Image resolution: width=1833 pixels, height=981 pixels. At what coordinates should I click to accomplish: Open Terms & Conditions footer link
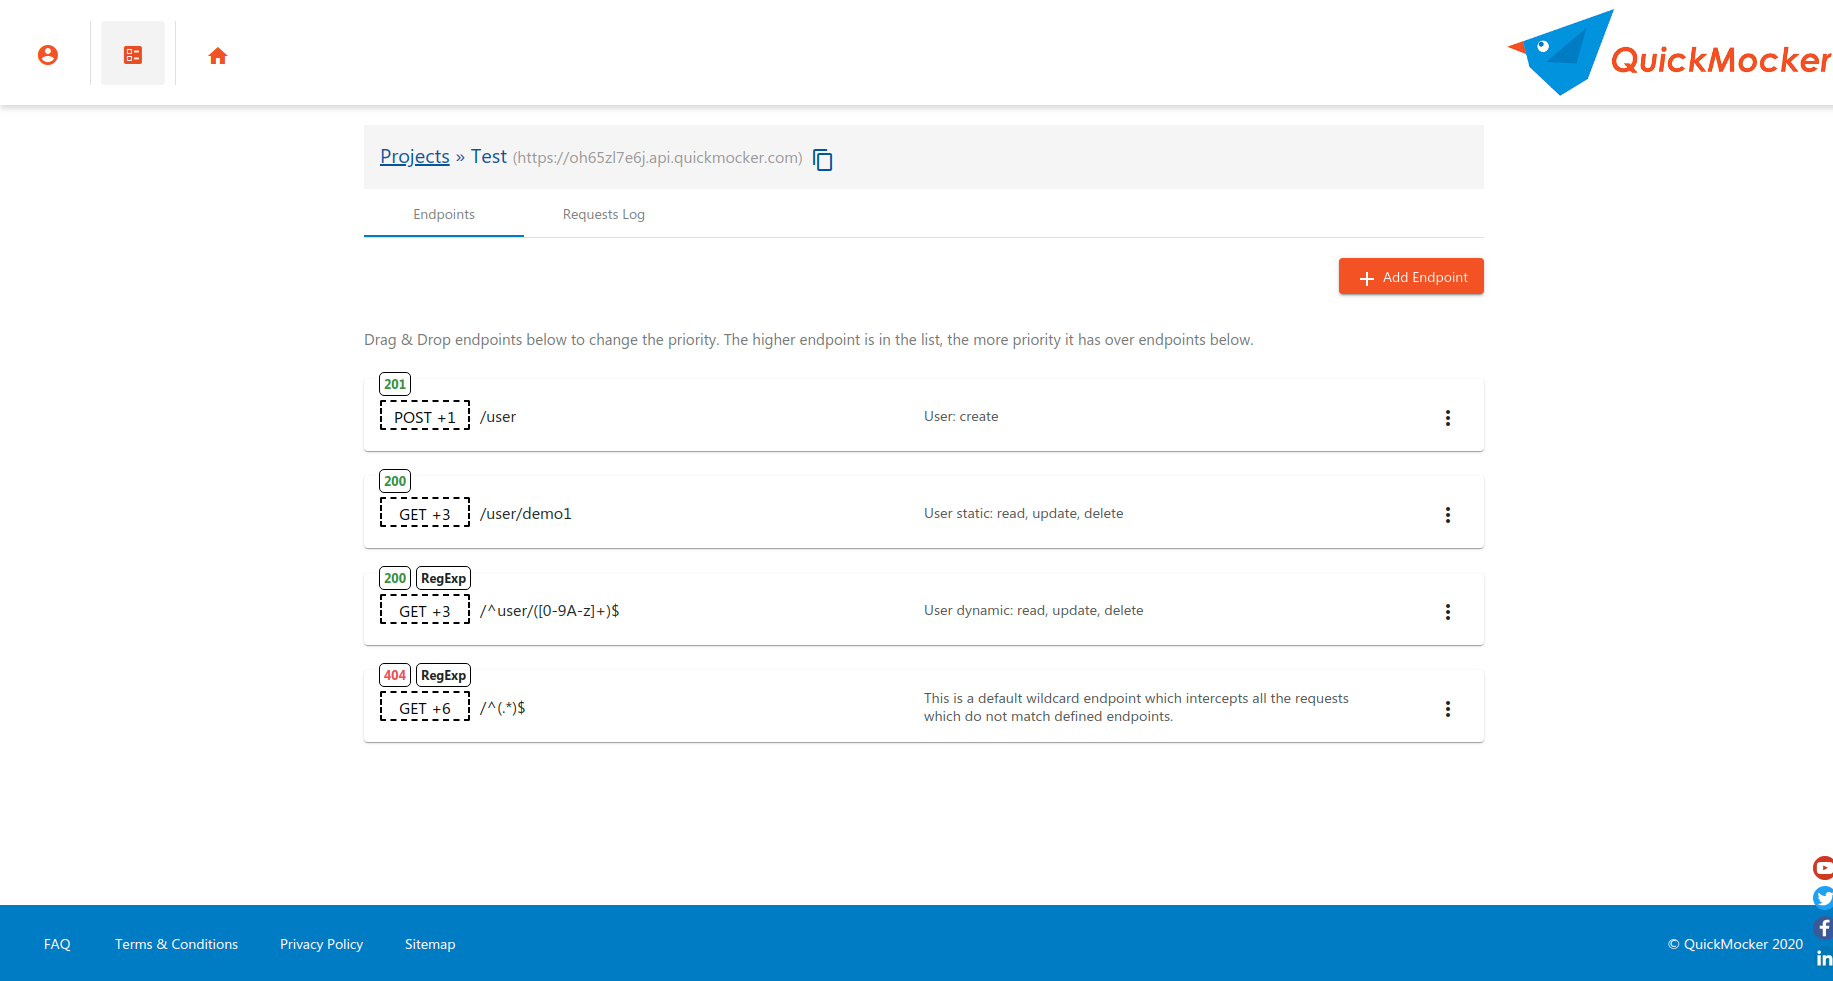[176, 944]
